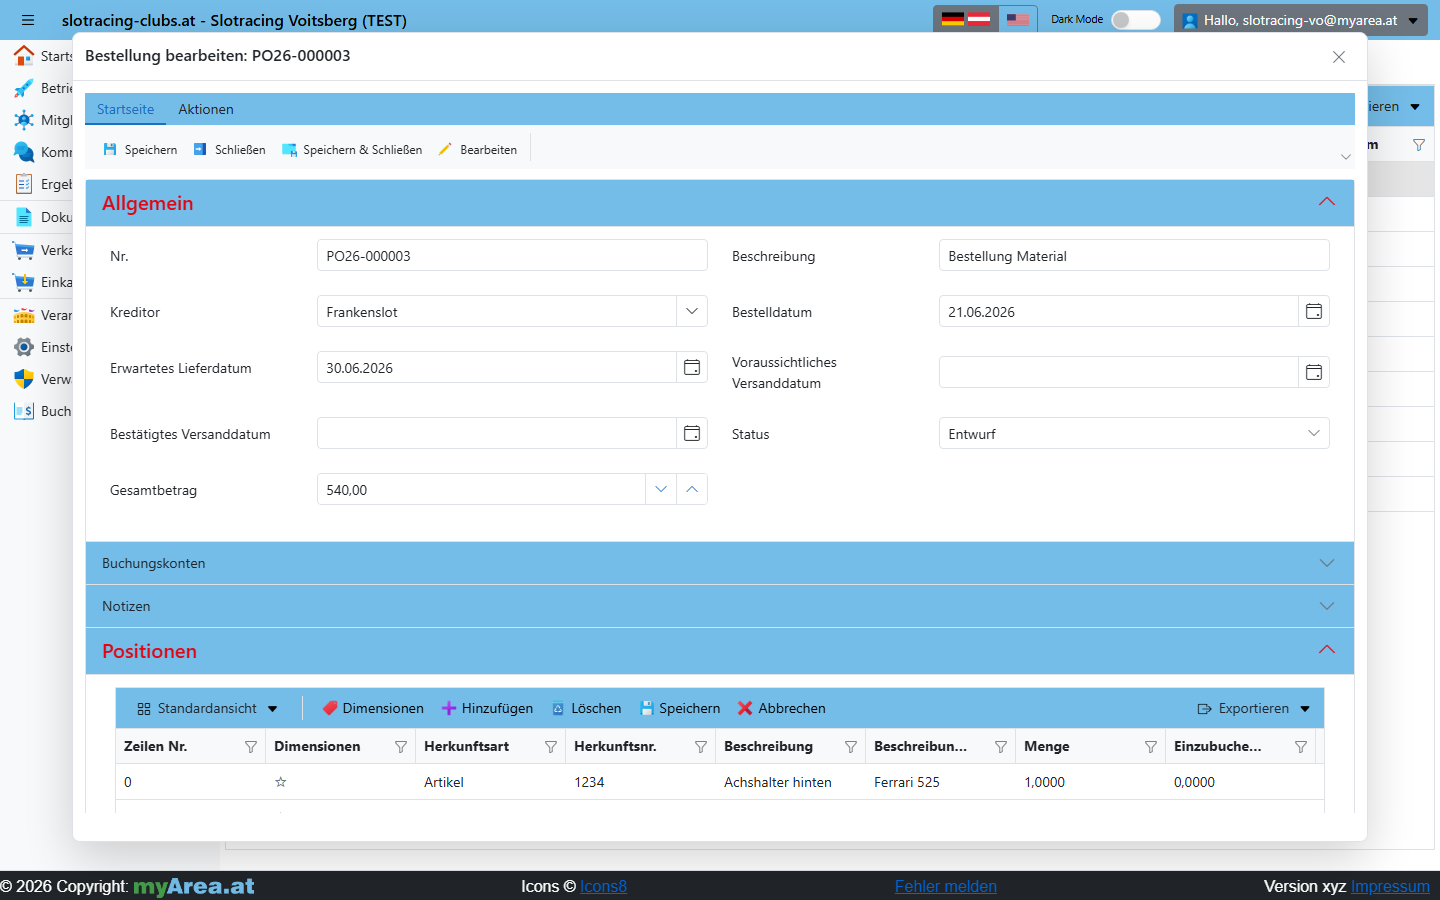This screenshot has height=900, width=1440.
Task: Click the settings gear icon in sidebar
Action: coord(24,347)
